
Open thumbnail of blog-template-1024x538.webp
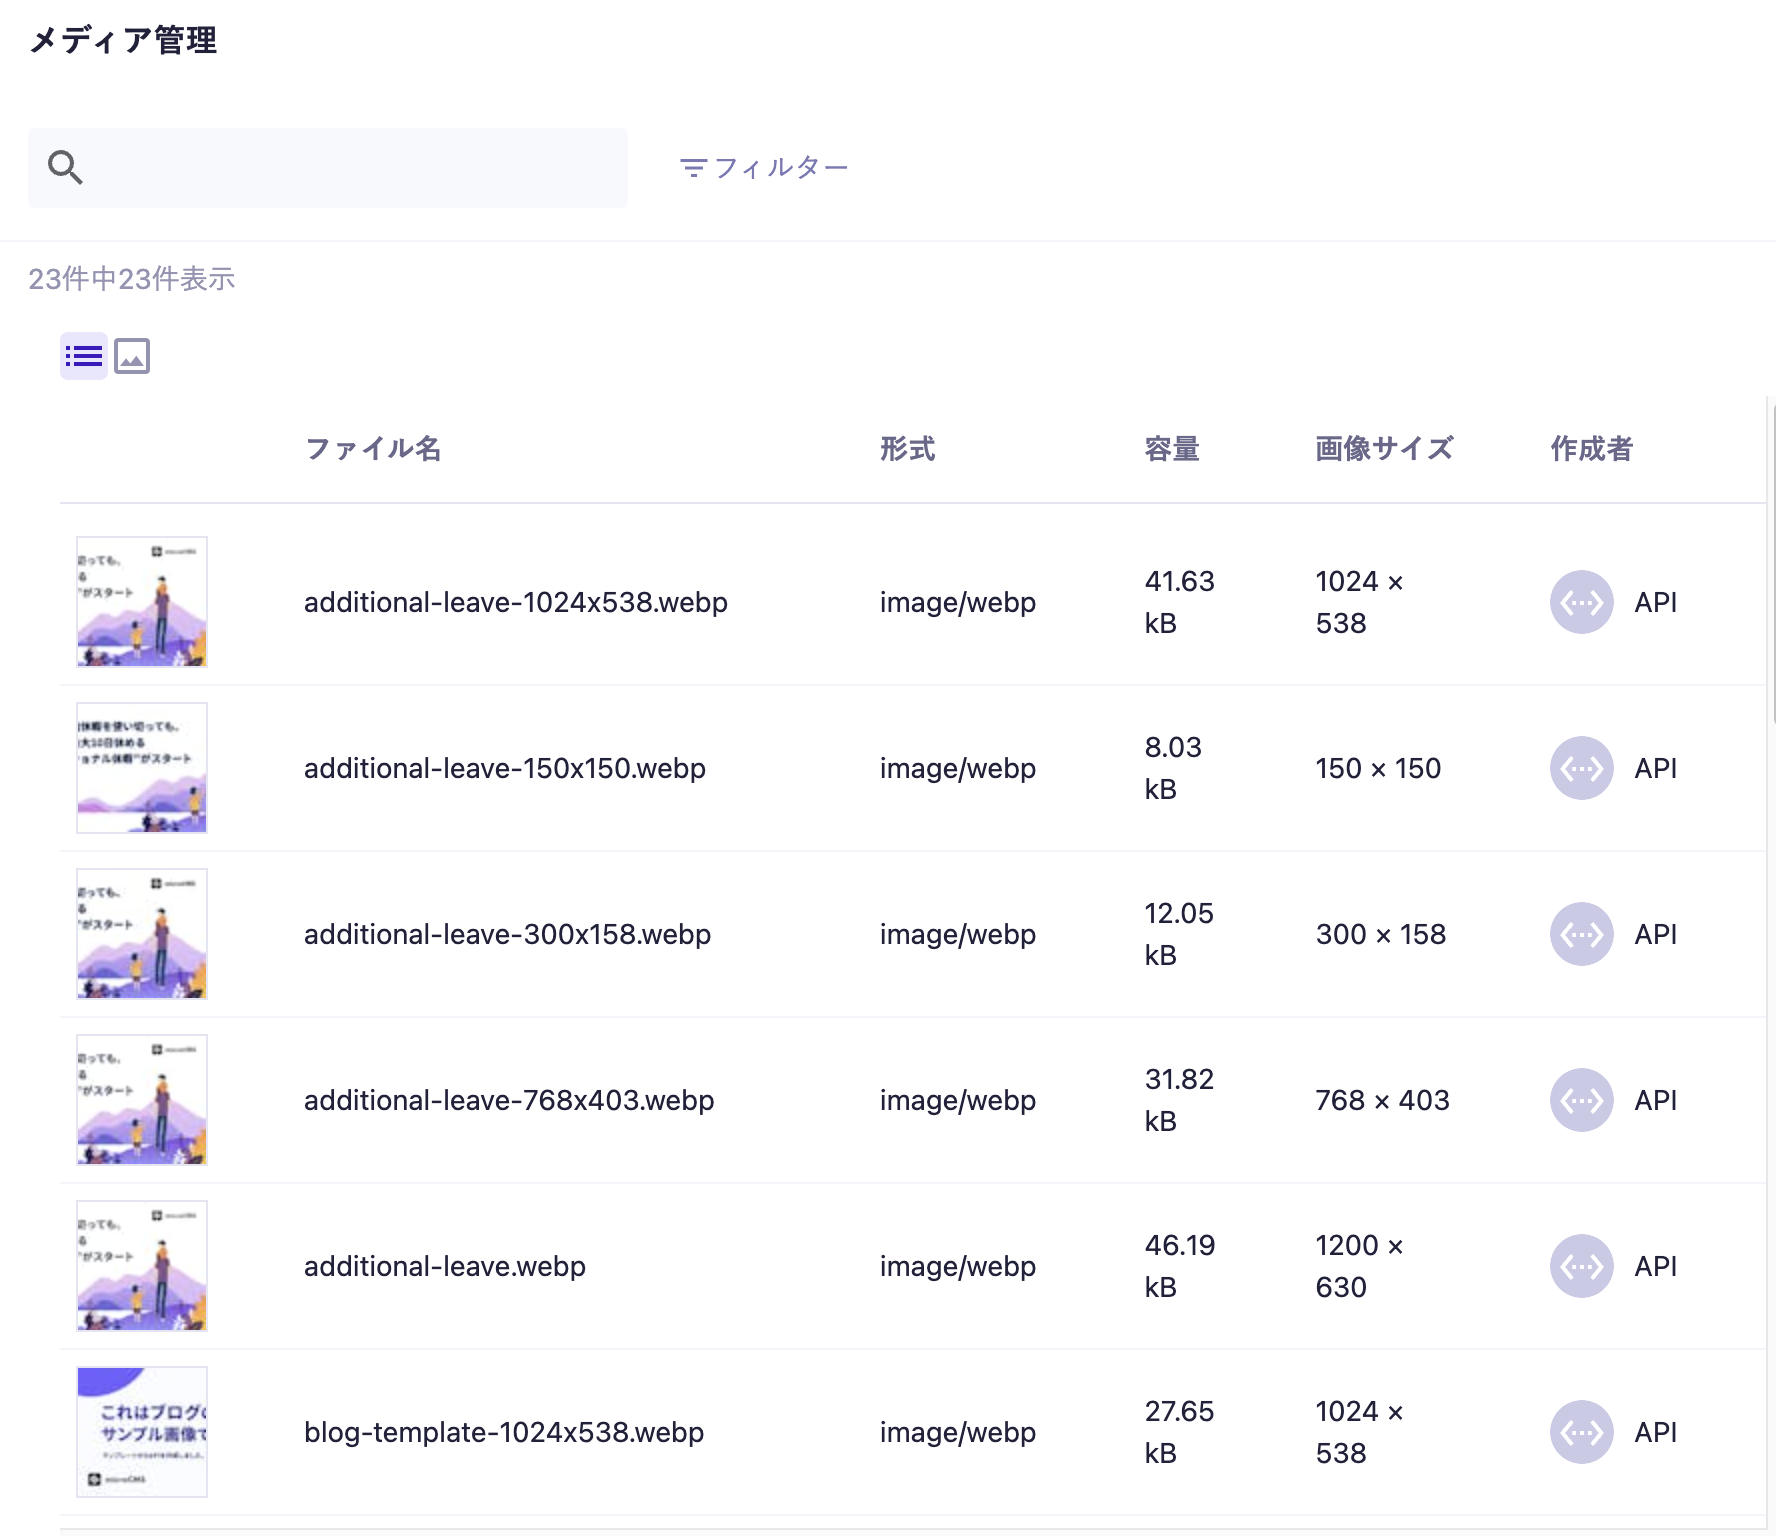click(142, 1432)
